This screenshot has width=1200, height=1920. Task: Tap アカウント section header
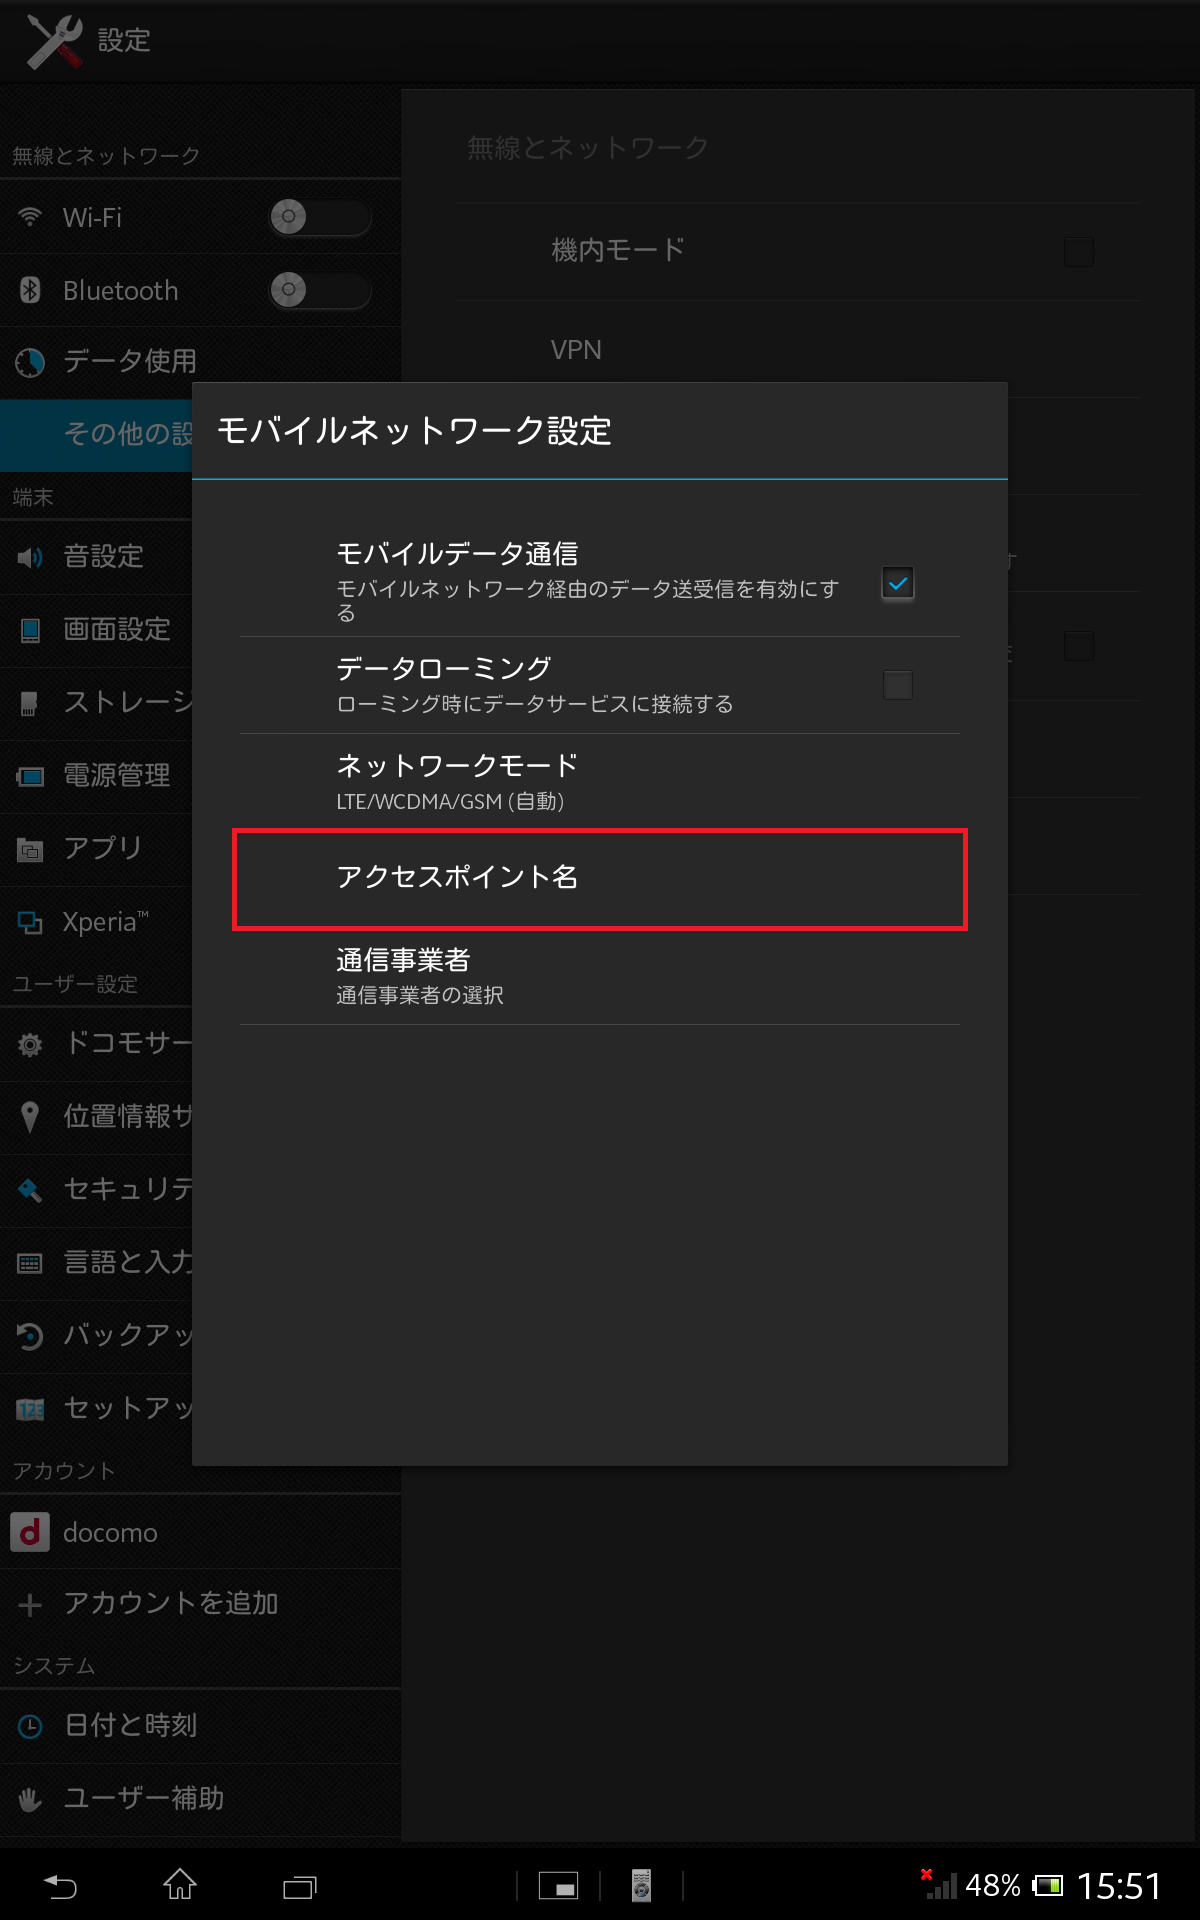point(64,1471)
